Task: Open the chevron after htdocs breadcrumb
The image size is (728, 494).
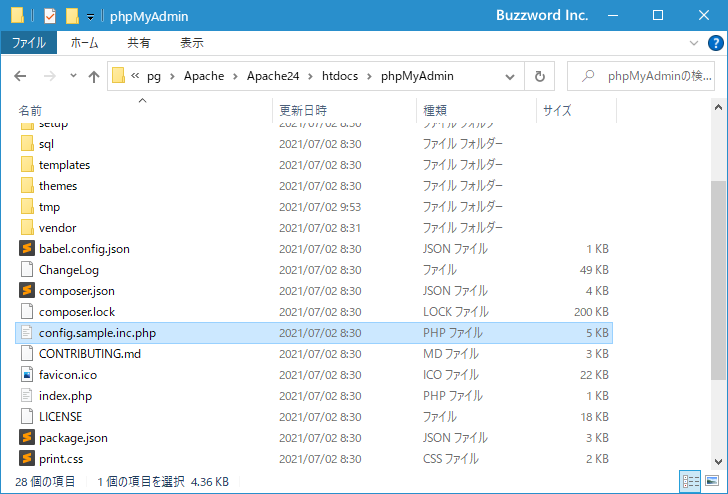Action: coord(369,76)
